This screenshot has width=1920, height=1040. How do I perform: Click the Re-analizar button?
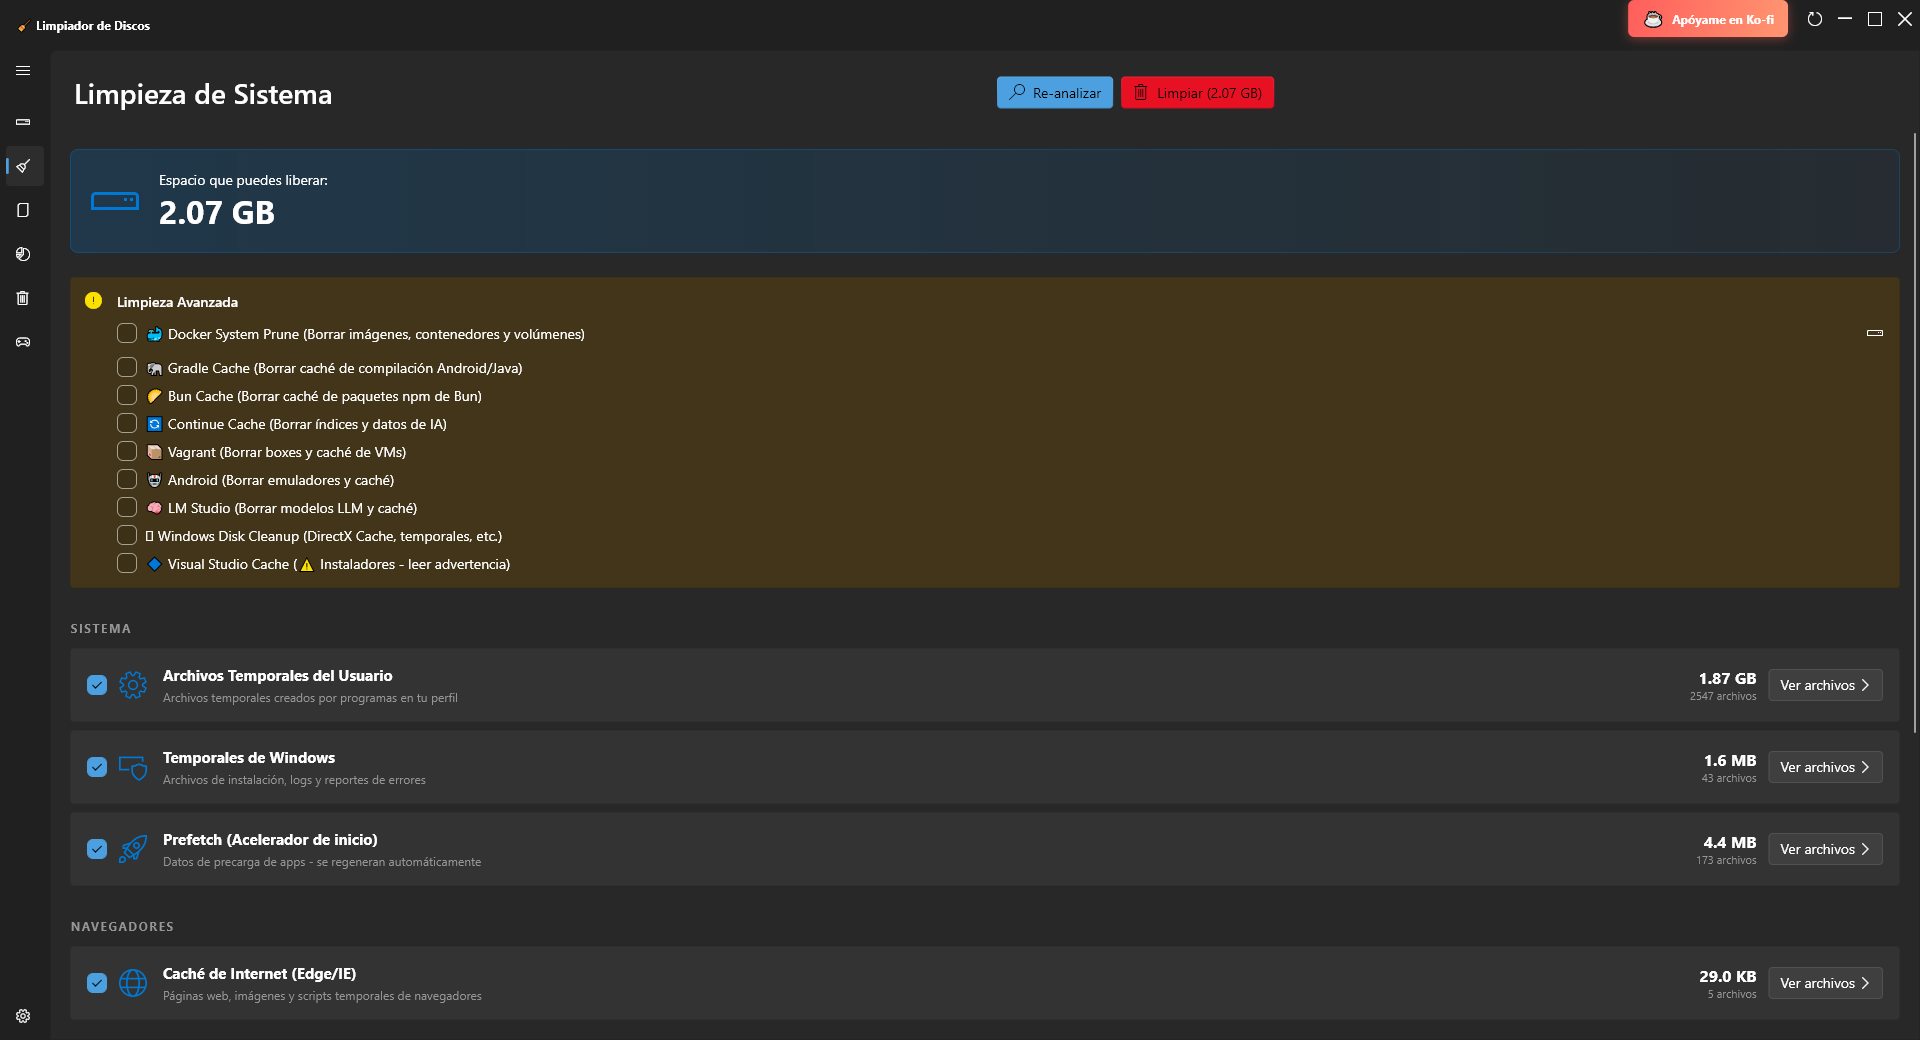pos(1054,93)
